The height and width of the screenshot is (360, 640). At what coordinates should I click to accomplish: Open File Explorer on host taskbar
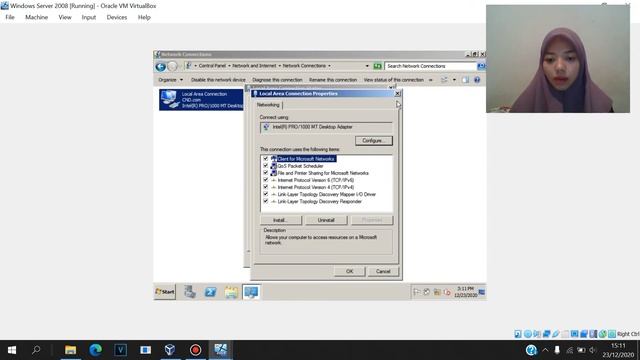click(x=70, y=350)
